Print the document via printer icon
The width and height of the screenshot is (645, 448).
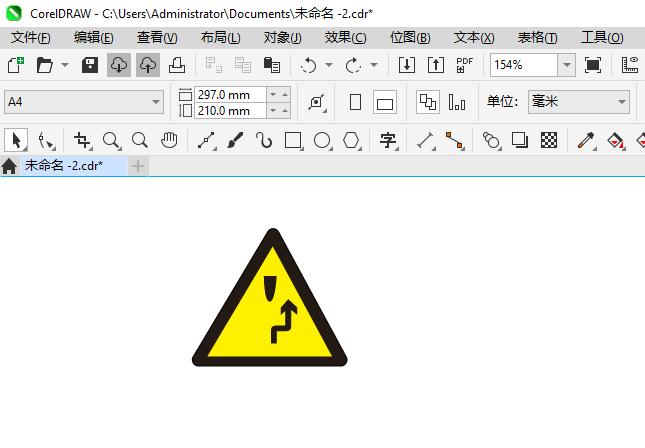tap(177, 65)
